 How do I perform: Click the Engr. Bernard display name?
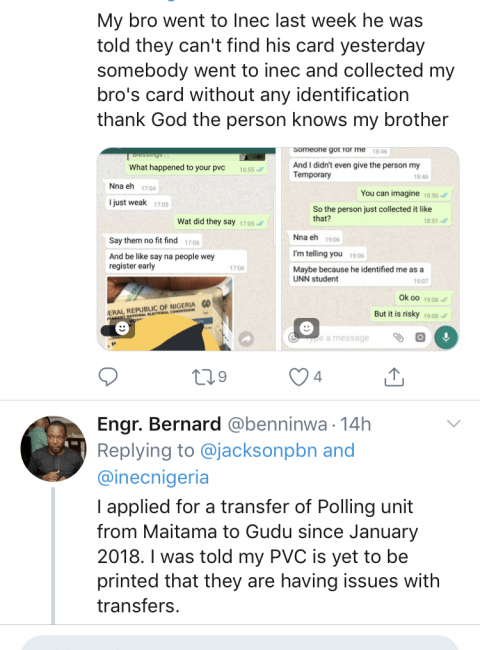click(159, 424)
